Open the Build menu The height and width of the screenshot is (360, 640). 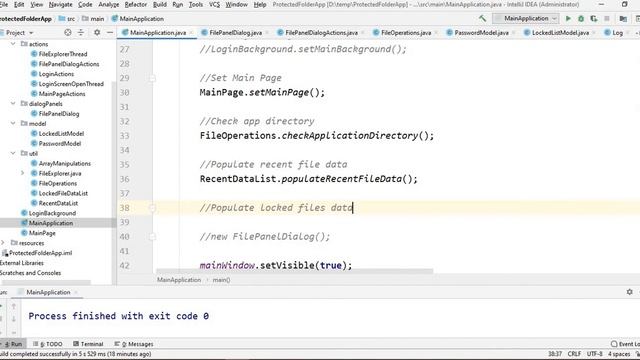pos(160,4)
